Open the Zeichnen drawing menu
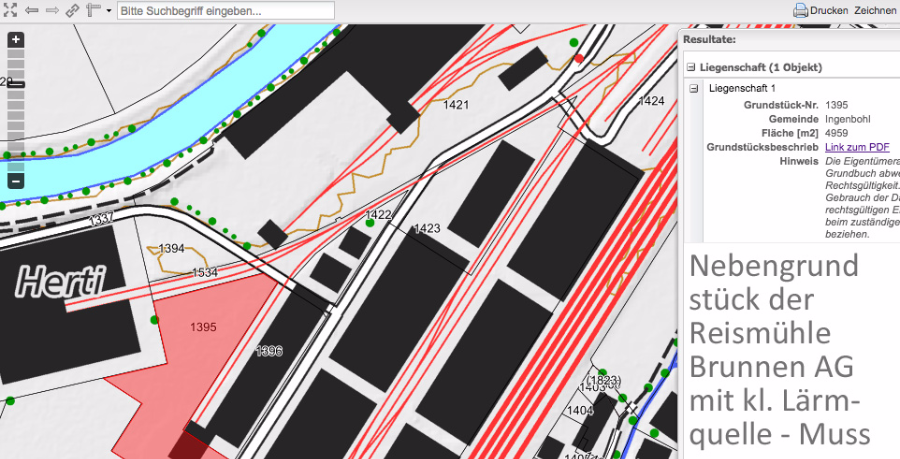Screen dimensions: 900x459 875,10
